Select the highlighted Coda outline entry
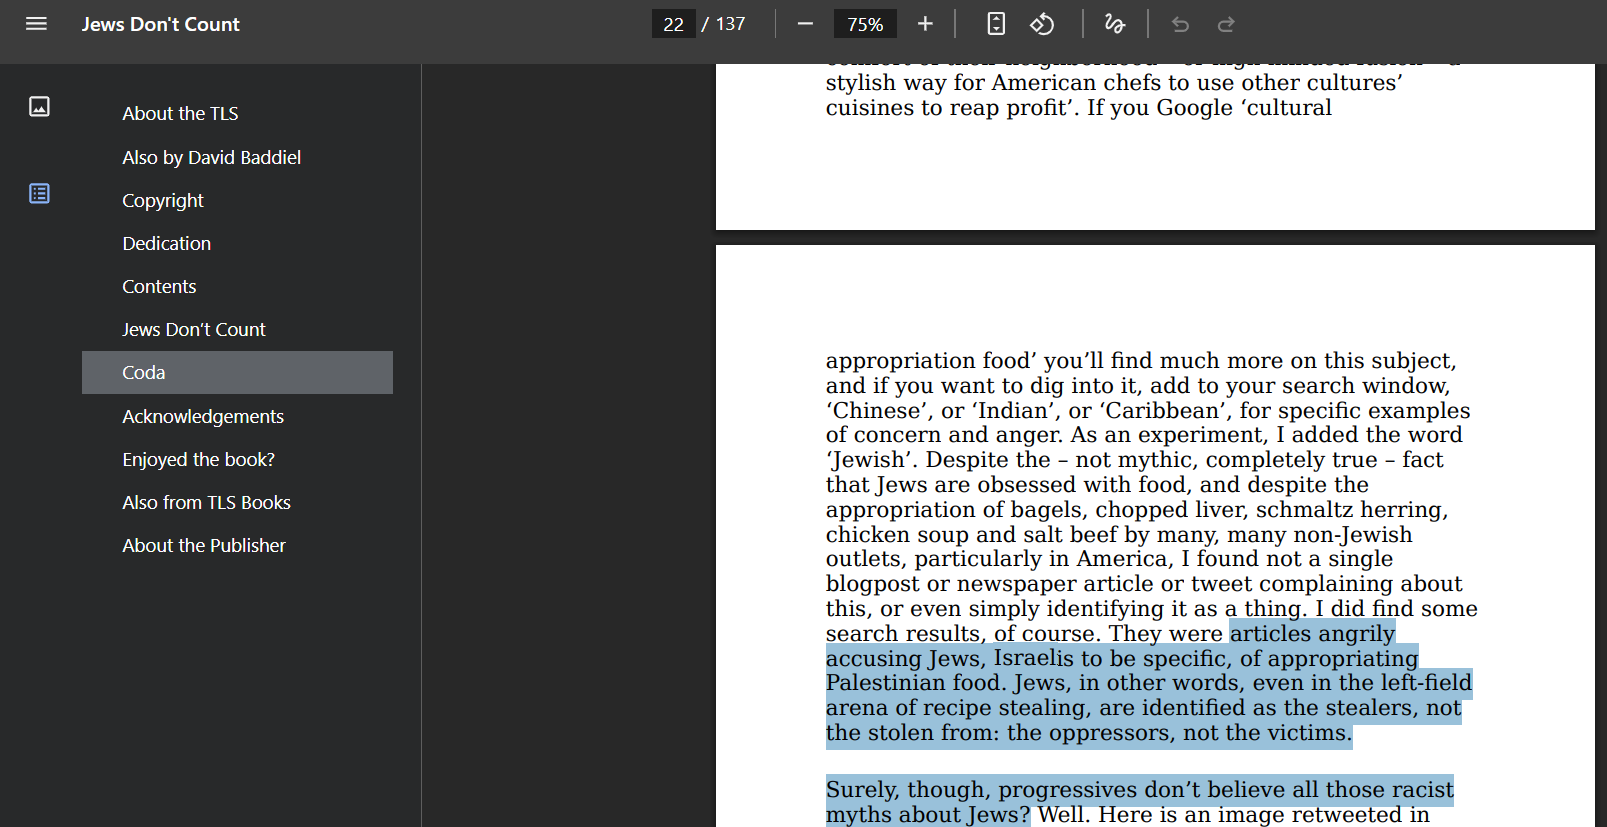The height and width of the screenshot is (827, 1607). coord(237,372)
